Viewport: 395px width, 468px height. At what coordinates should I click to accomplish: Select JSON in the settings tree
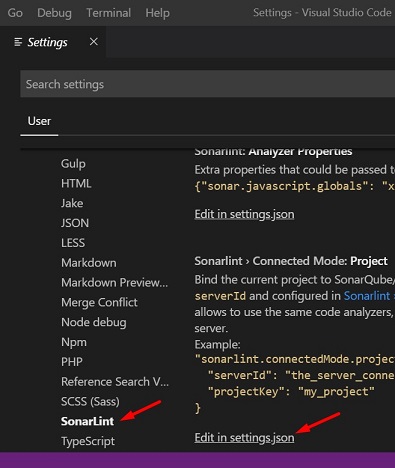(x=75, y=223)
